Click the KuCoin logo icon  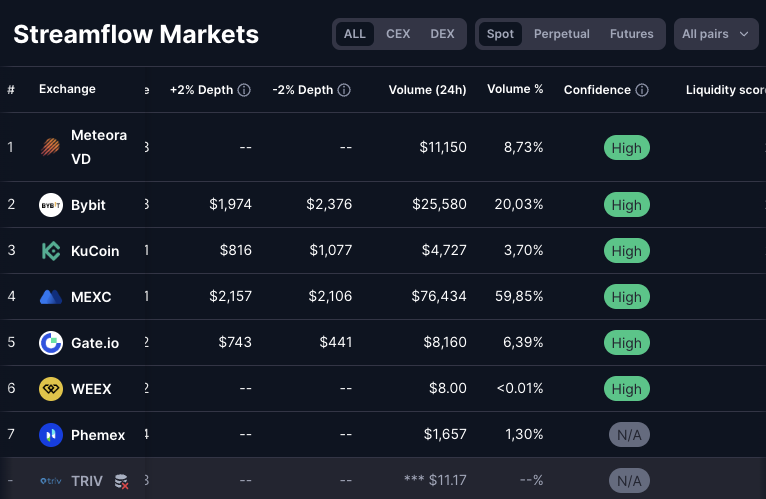point(51,251)
